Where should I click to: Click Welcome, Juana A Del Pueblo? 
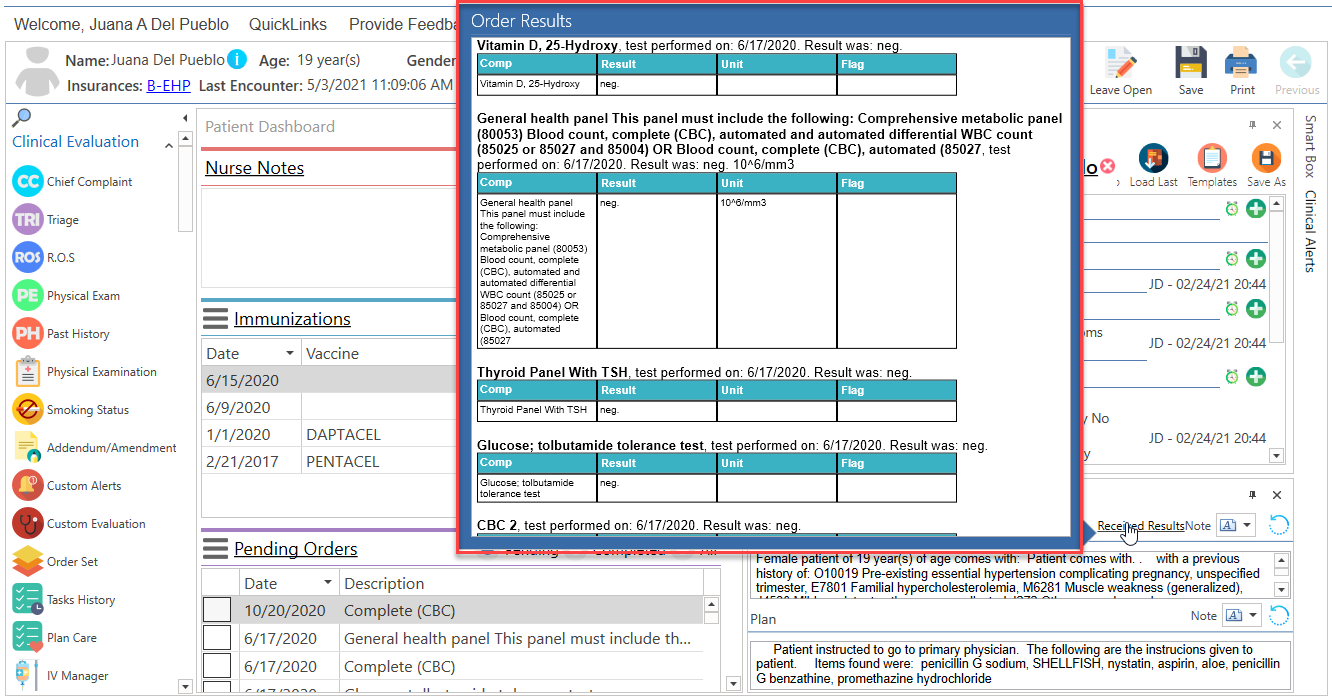pyautogui.click(x=121, y=24)
